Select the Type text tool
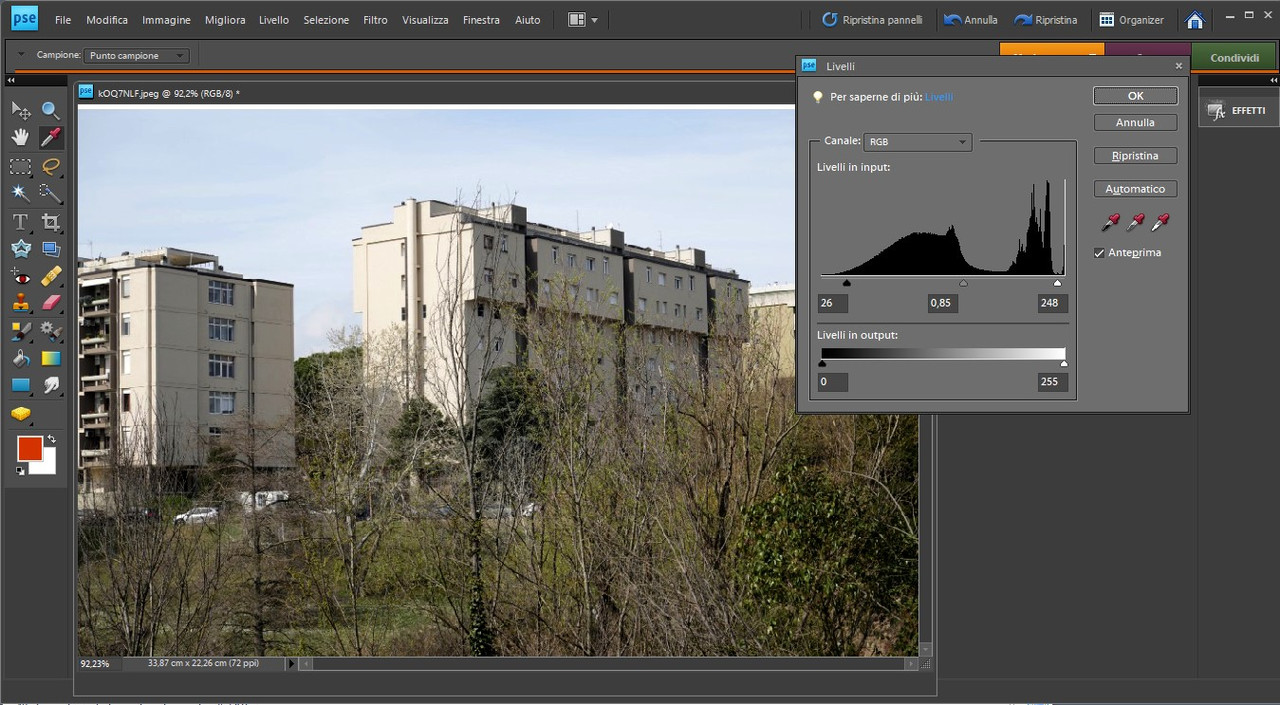This screenshot has width=1280, height=705. click(20, 222)
